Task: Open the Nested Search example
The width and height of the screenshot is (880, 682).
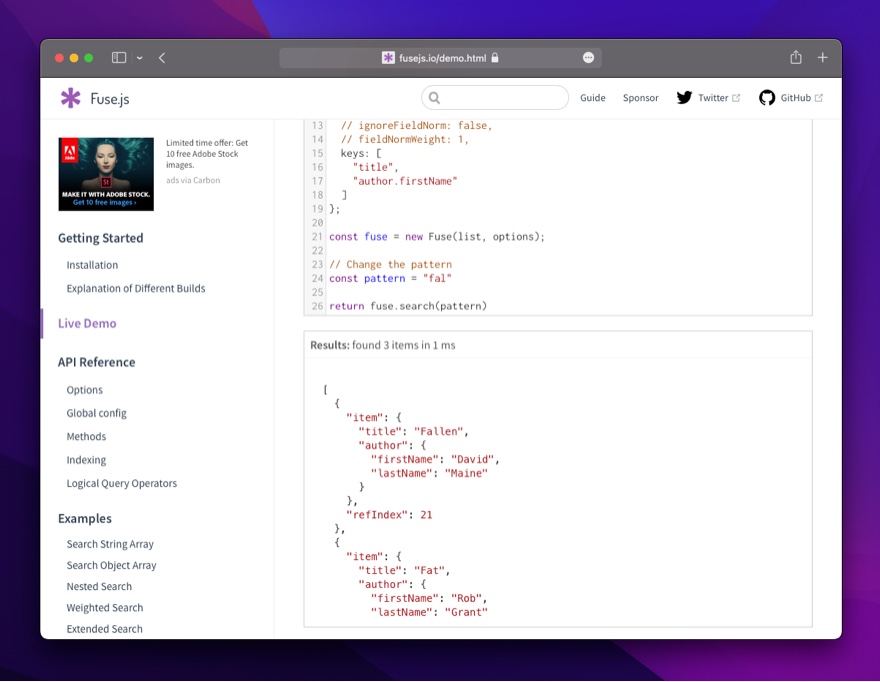Action: [x=98, y=586]
